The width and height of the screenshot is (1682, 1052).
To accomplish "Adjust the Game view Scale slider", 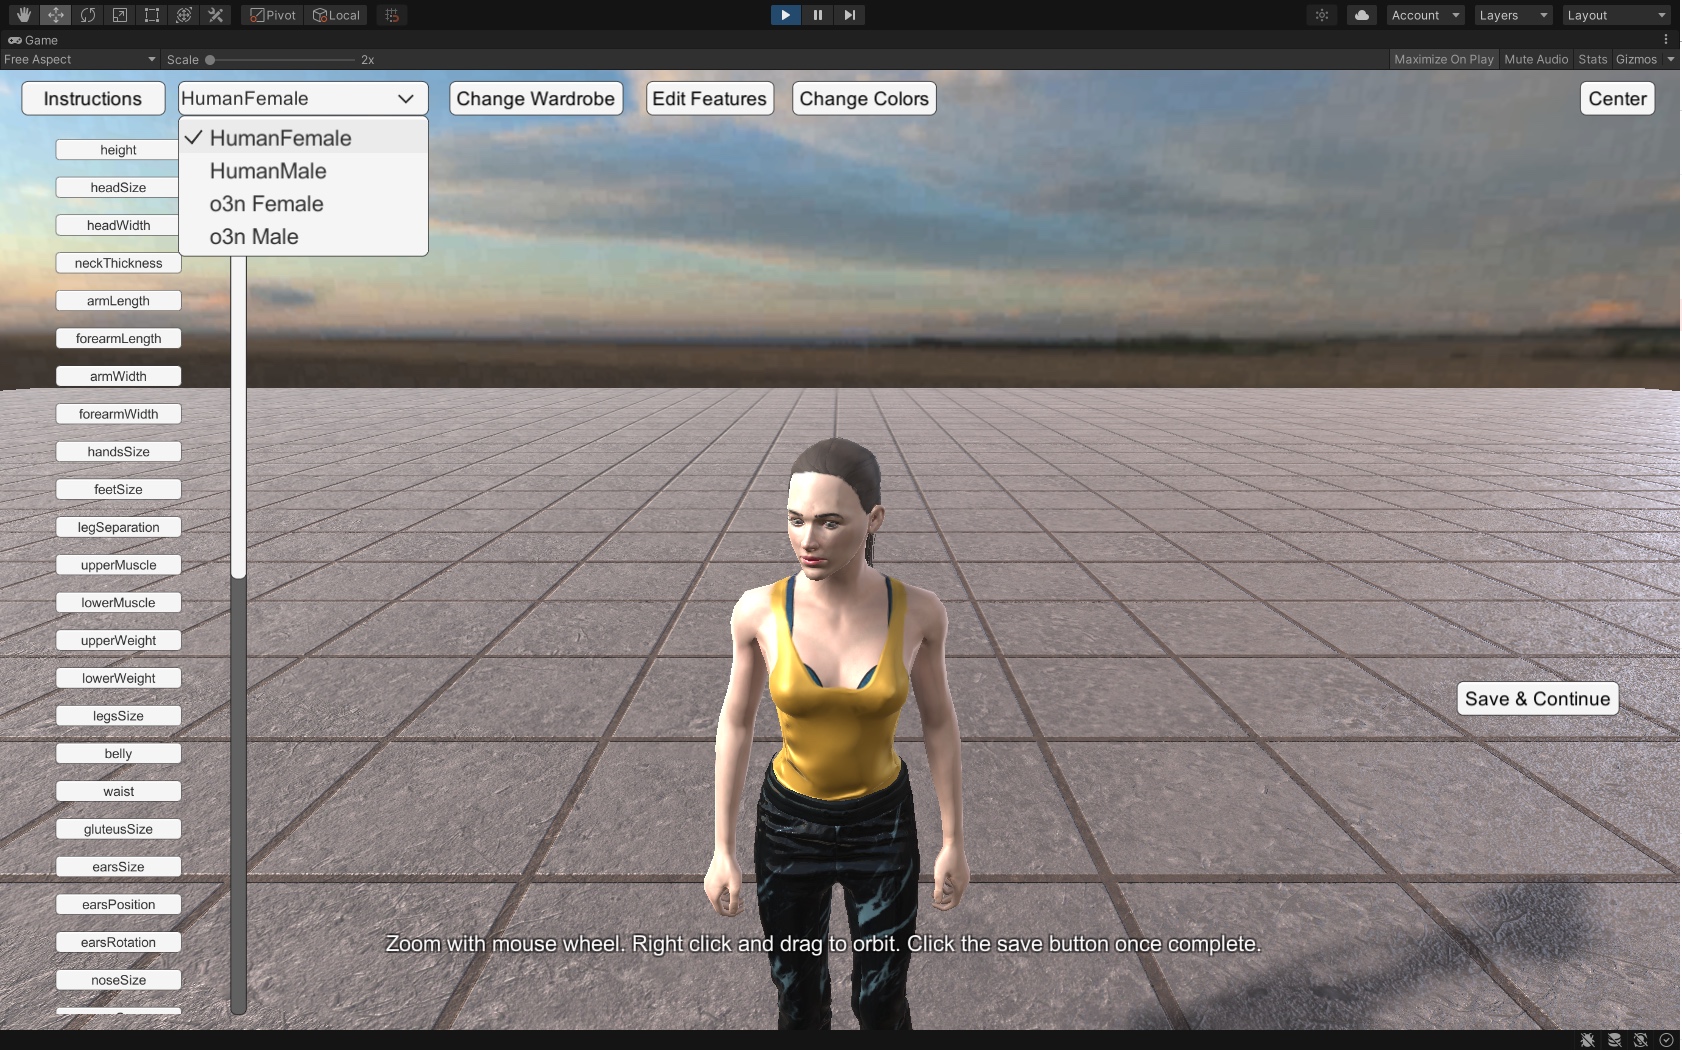I will coord(281,60).
